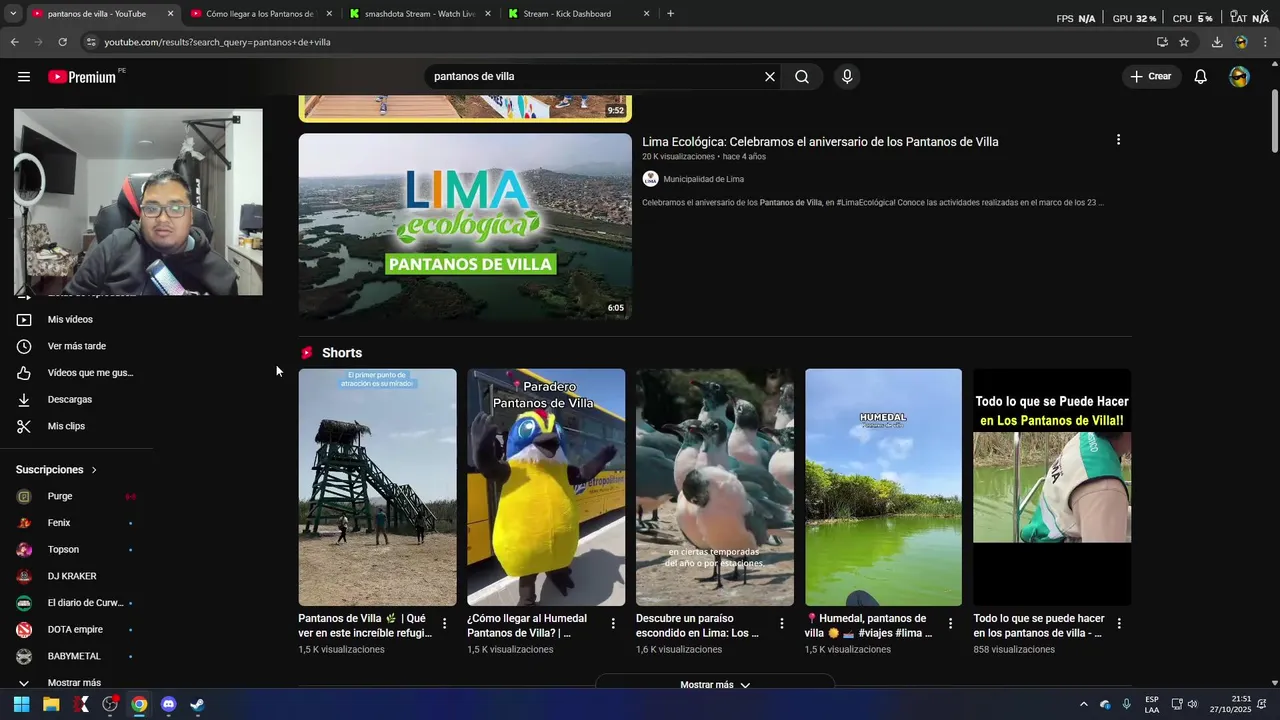Screen dimensions: 1280x720
Task: Bookmark this page with the star
Action: 1184,42
